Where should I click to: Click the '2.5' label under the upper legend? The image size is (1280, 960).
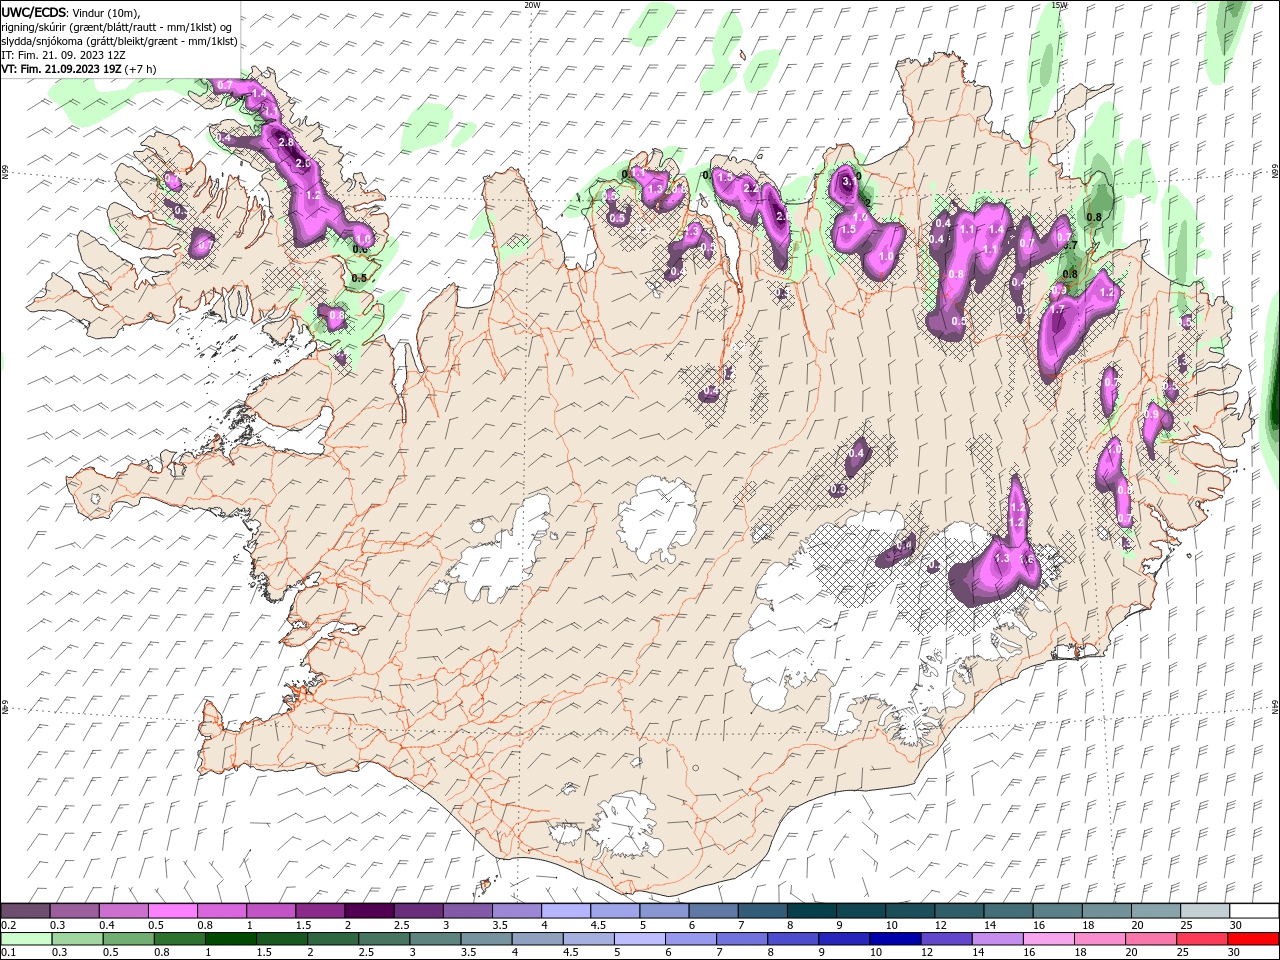[402, 925]
